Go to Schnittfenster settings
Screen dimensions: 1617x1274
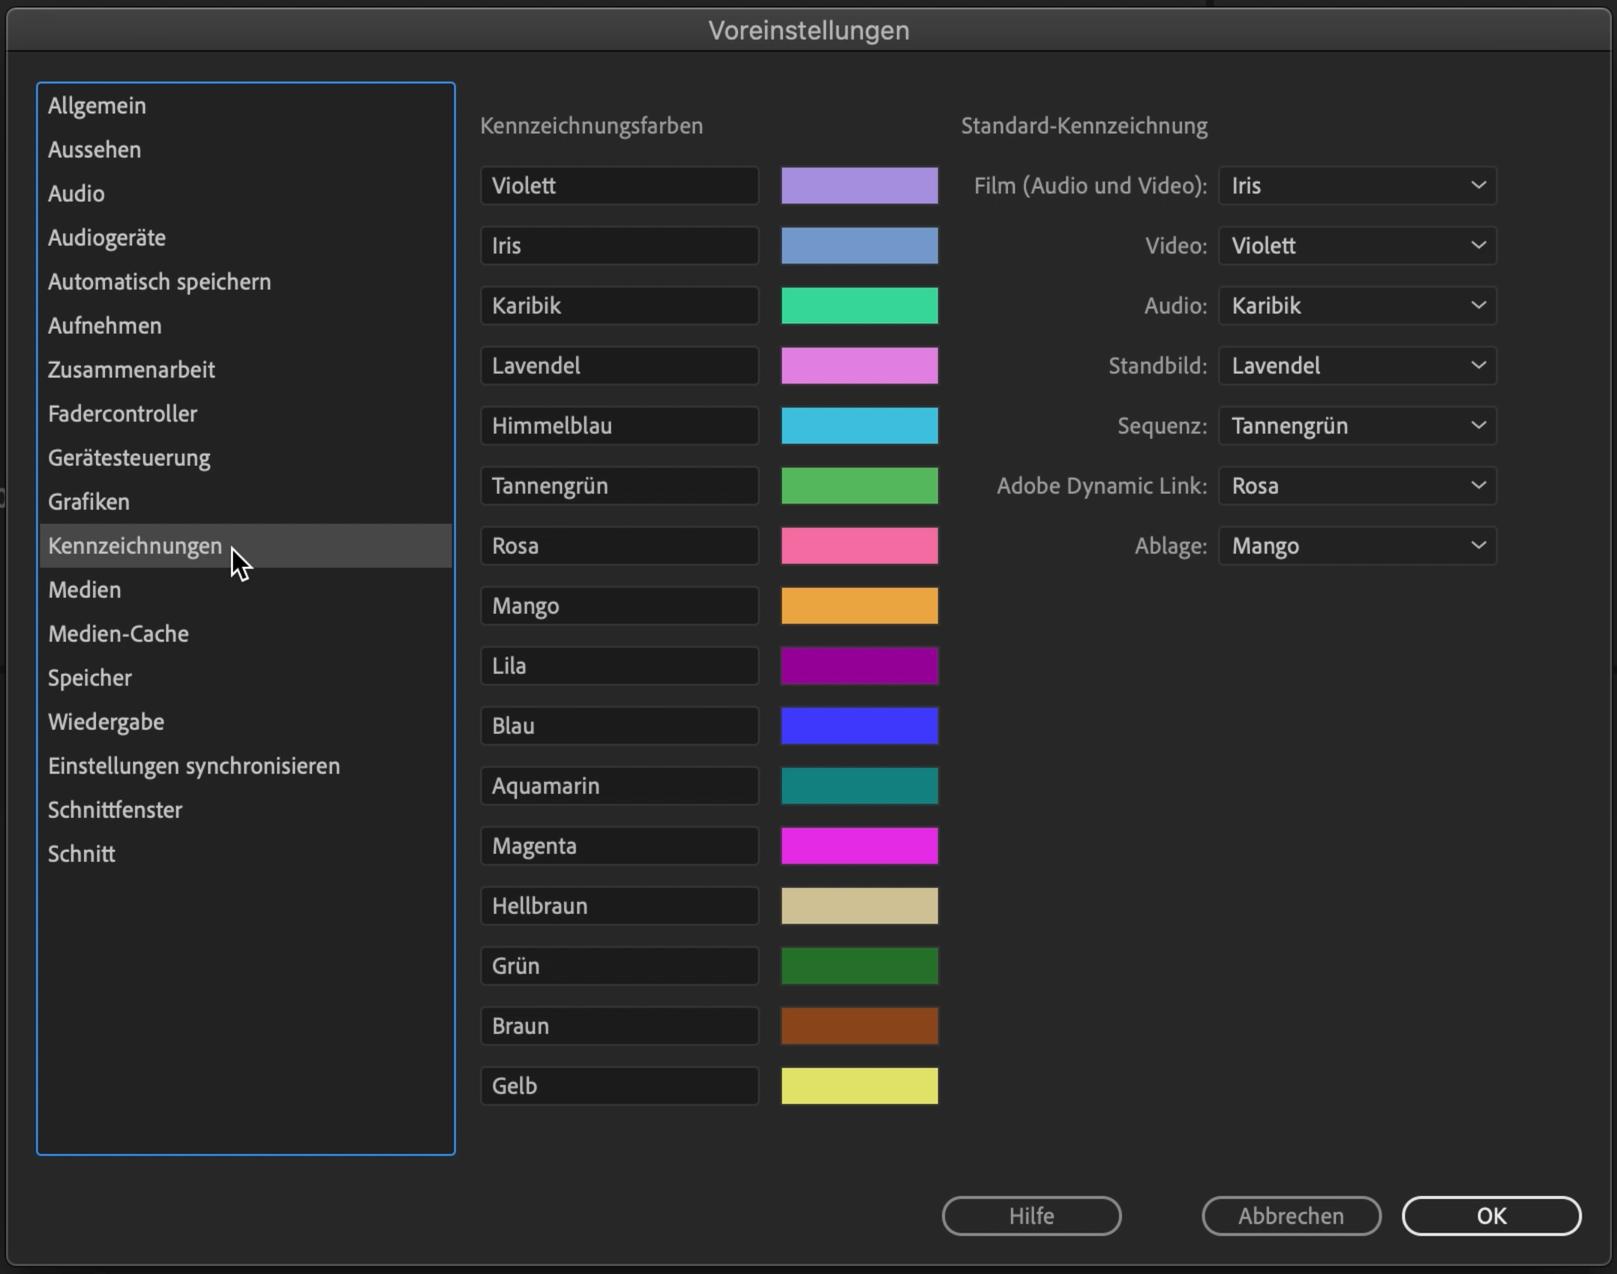pyautogui.click(x=115, y=810)
